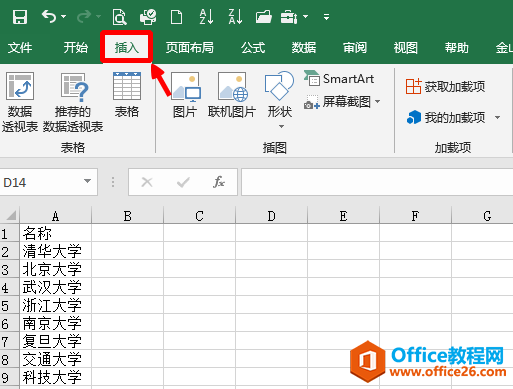
Task: Select column F header
Action: pos(415,216)
